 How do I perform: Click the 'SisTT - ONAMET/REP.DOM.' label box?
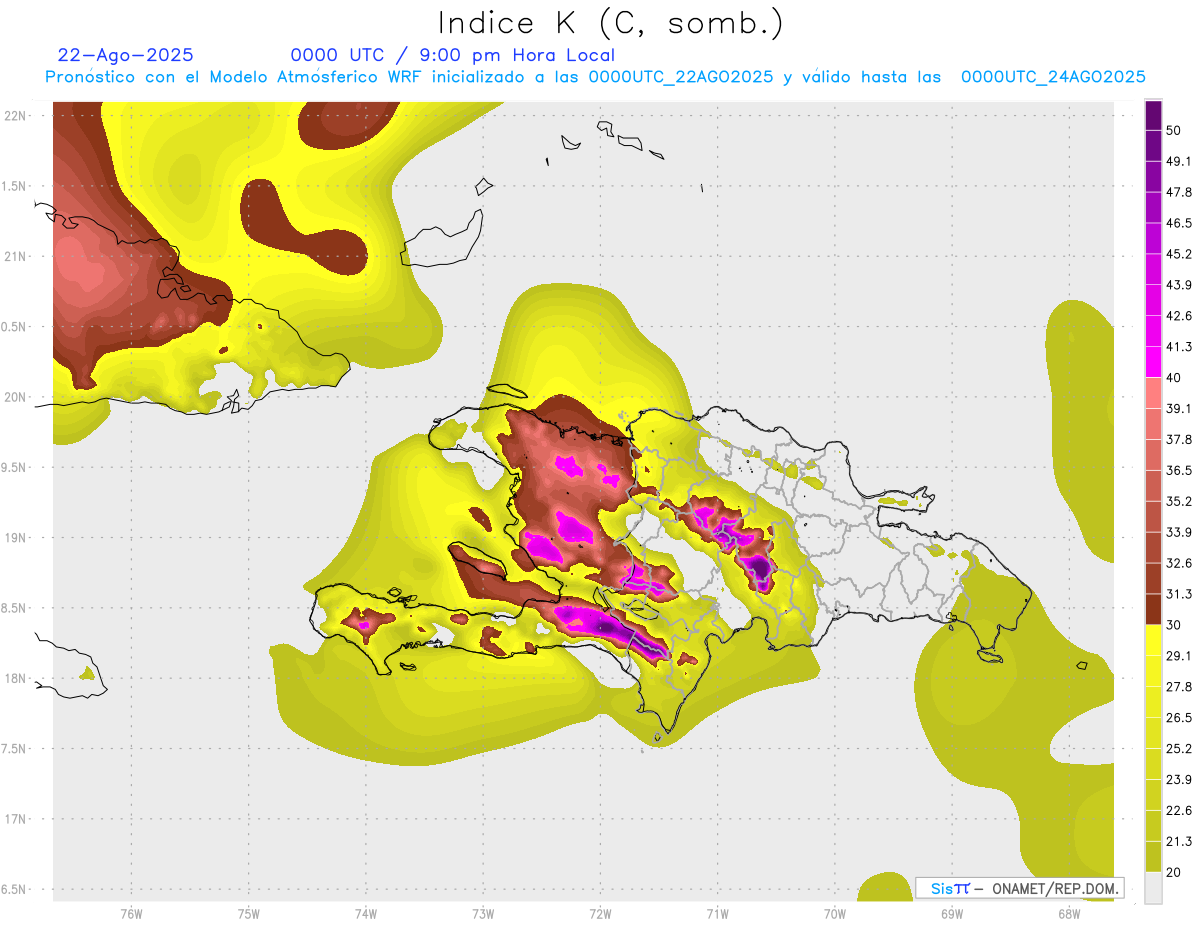[1019, 888]
